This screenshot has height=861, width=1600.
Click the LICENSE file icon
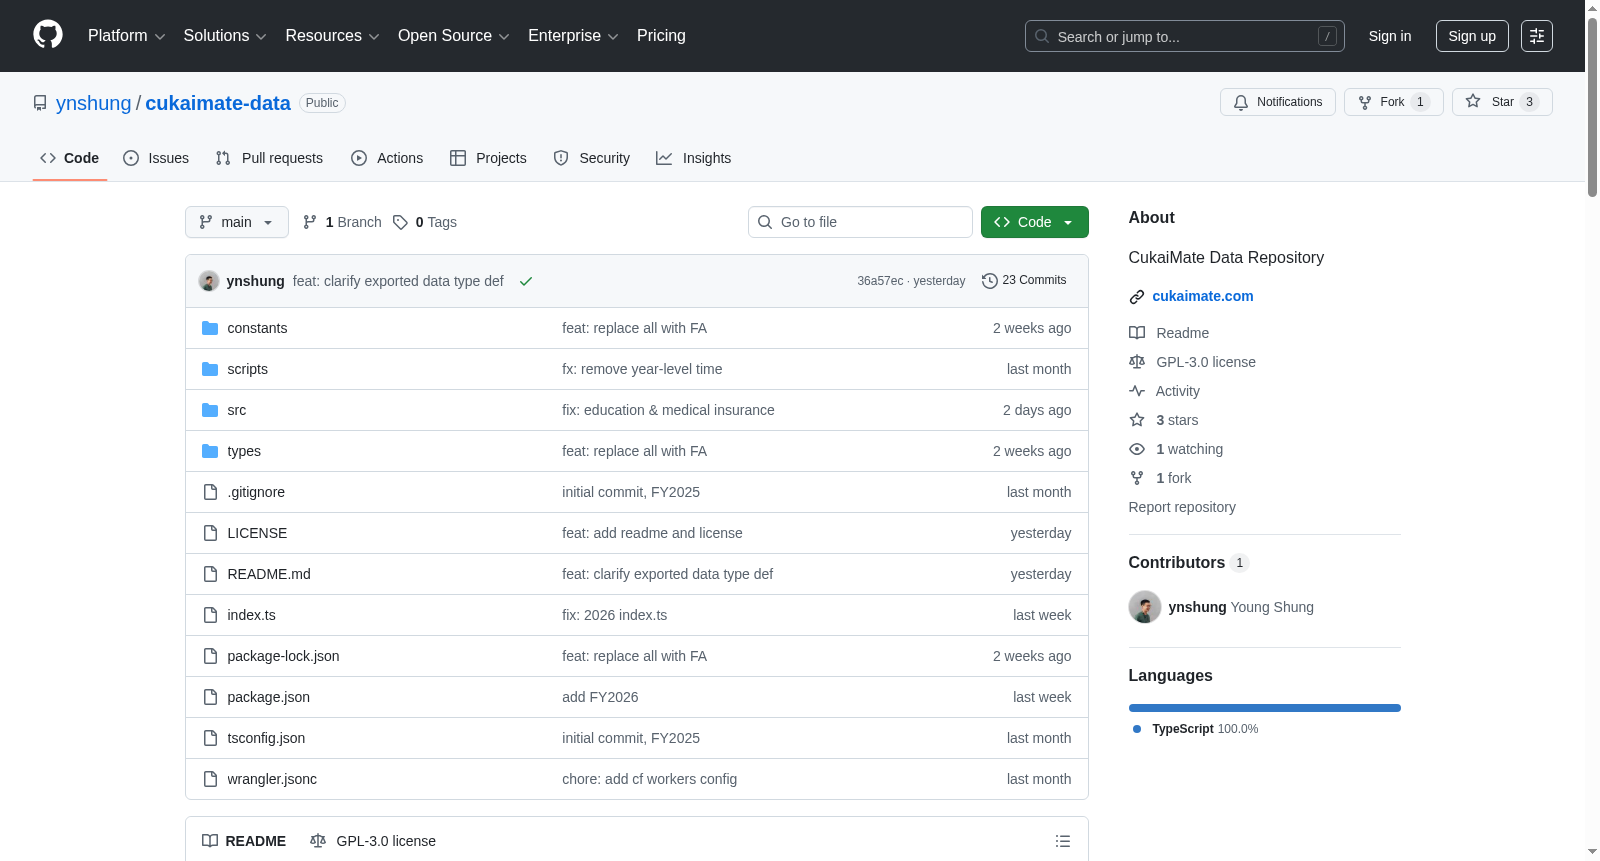click(x=210, y=533)
